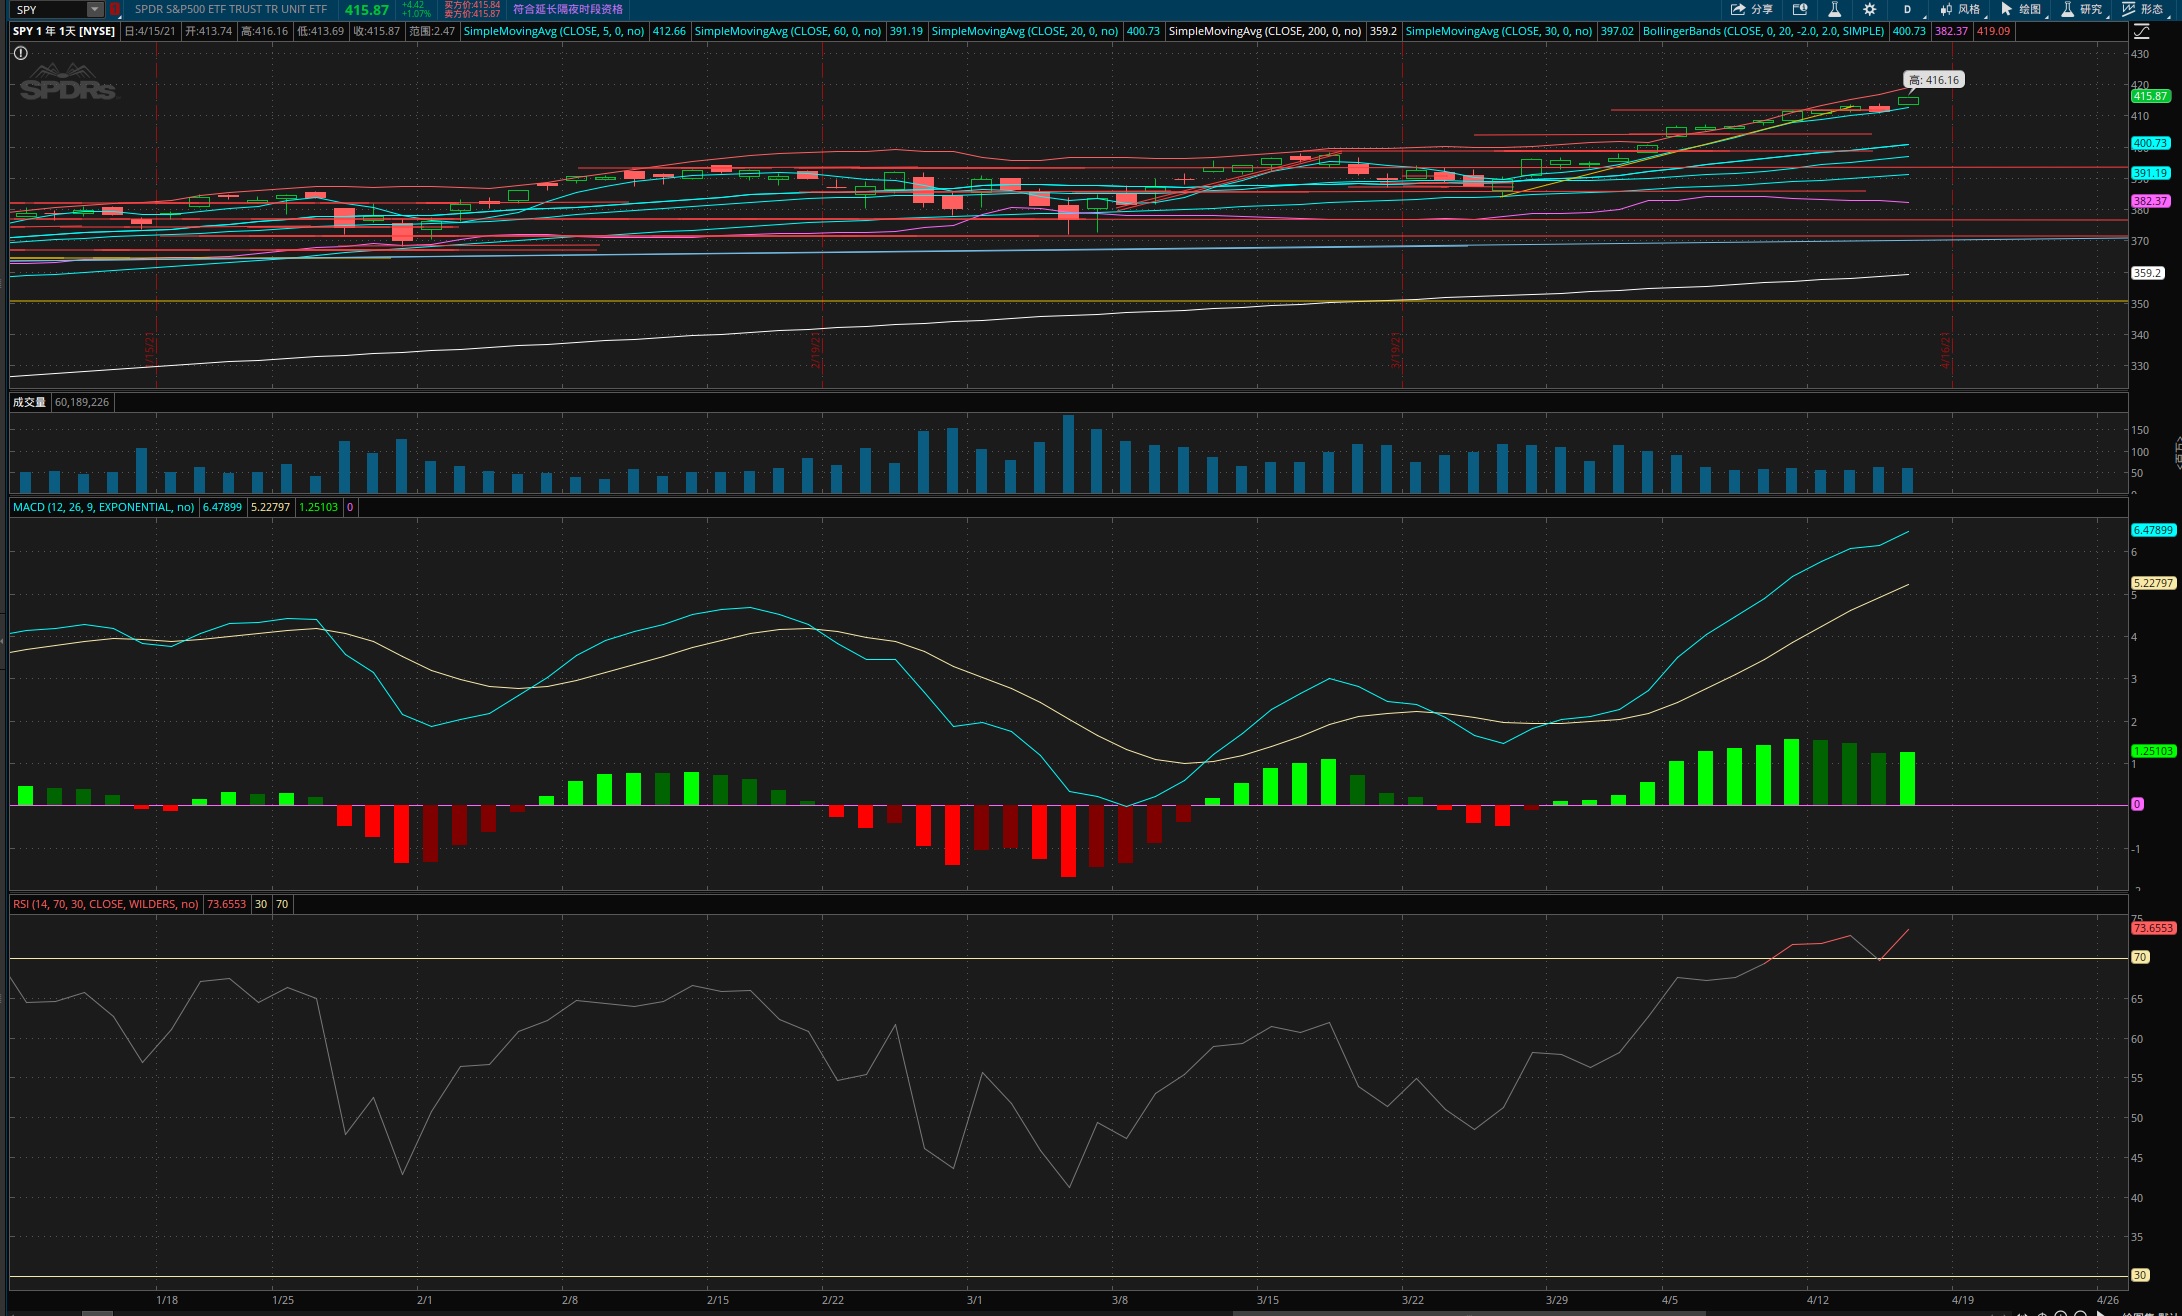Click the 高: 416.16 high price bubble
The width and height of the screenshot is (2182, 1316).
pos(1933,80)
